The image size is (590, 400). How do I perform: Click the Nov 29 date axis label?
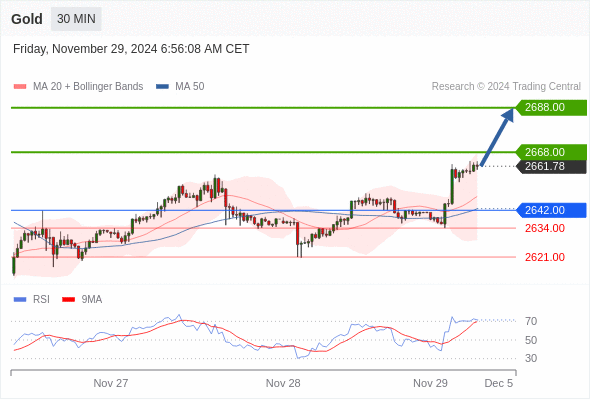[x=430, y=383]
